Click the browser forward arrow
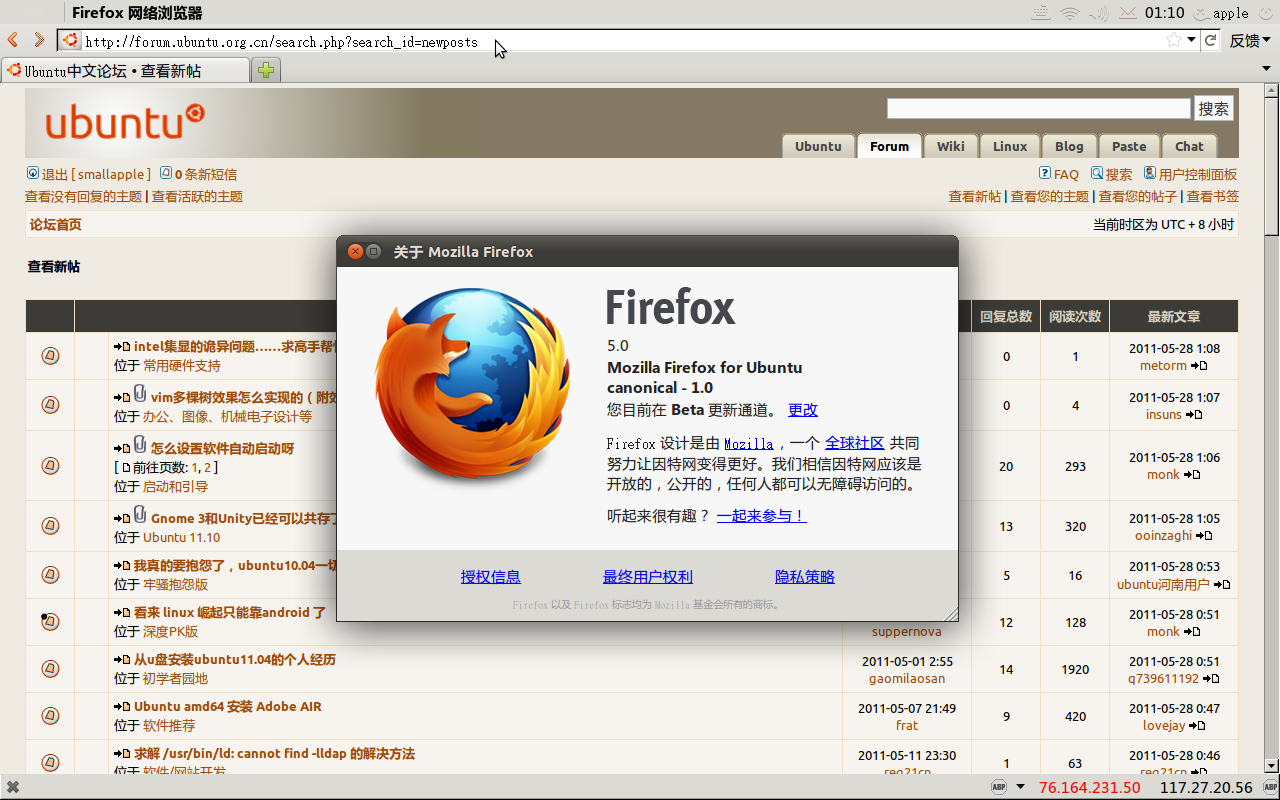Viewport: 1280px width, 800px height. (x=39, y=40)
